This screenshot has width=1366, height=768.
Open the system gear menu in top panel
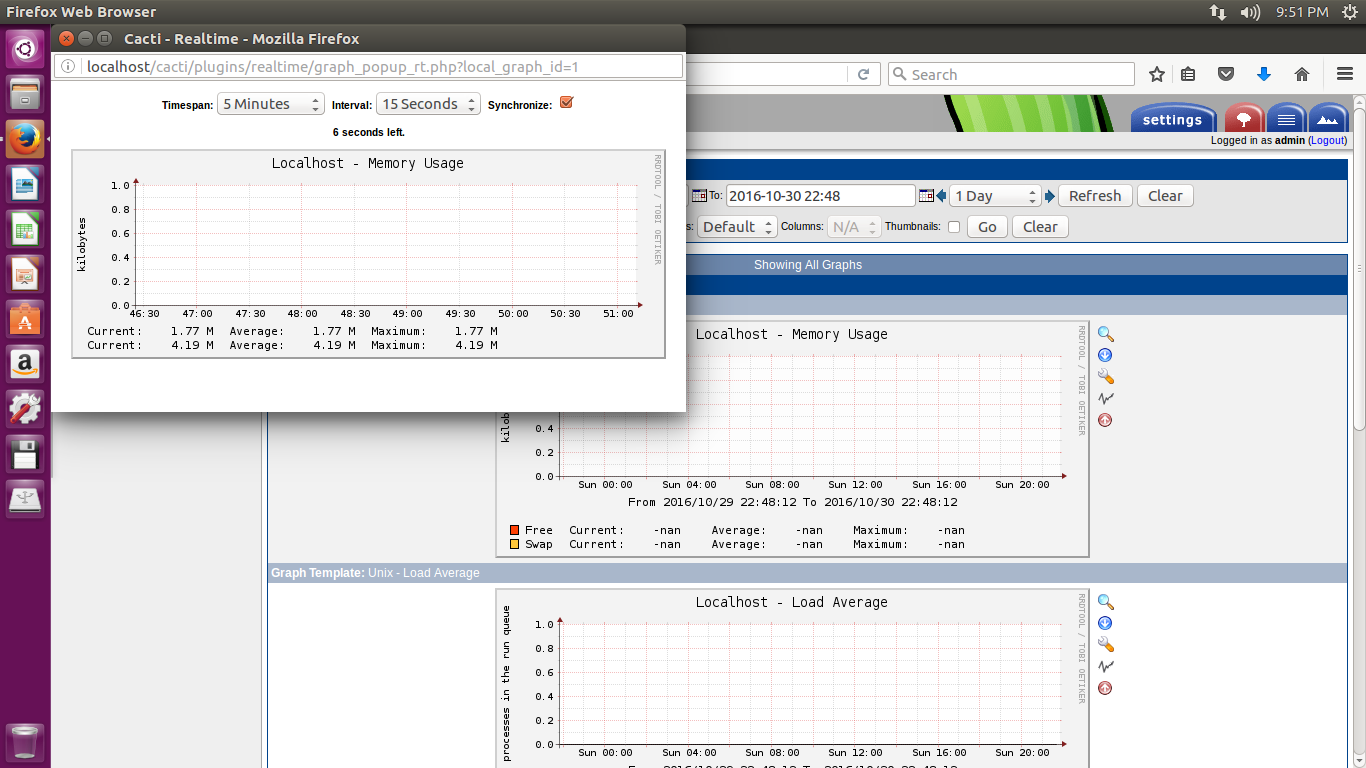[1349, 12]
